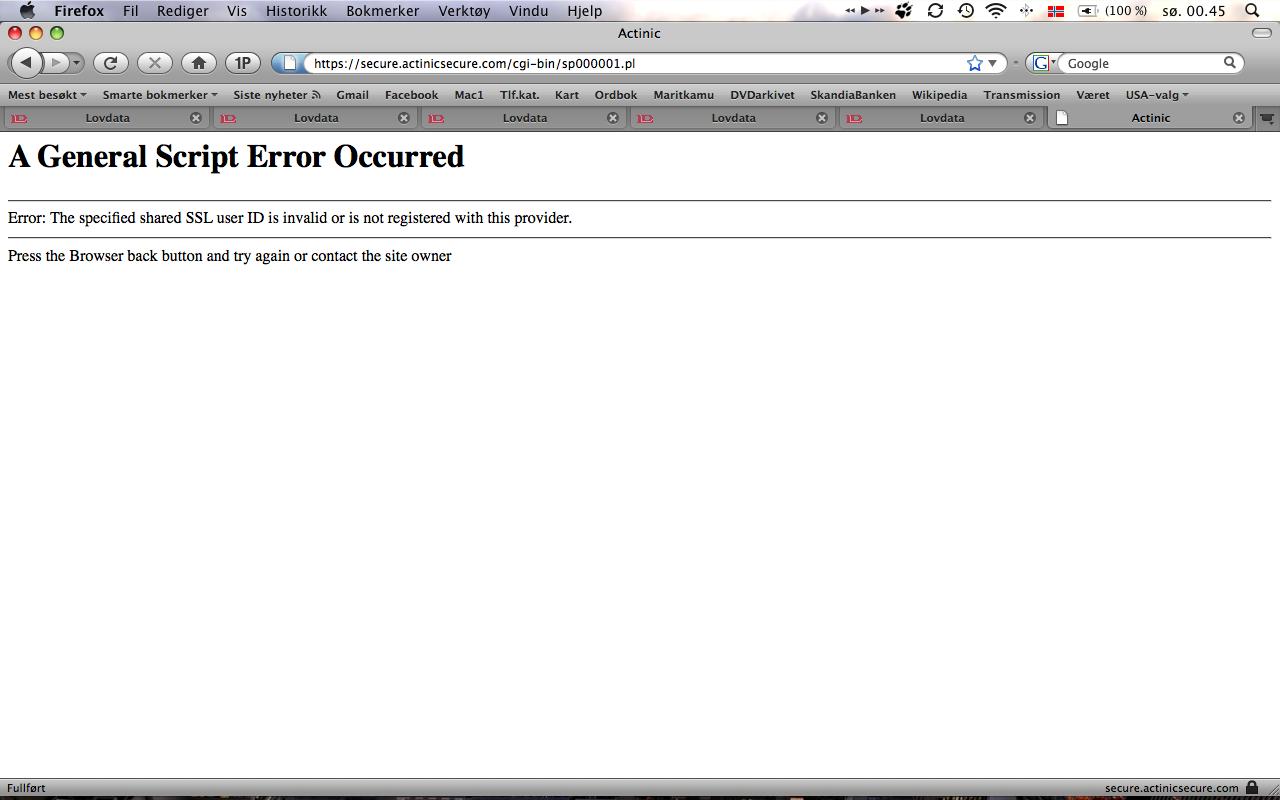Viewport: 1280px width, 800px height.
Task: Click in the Google search field
Action: (x=1142, y=63)
